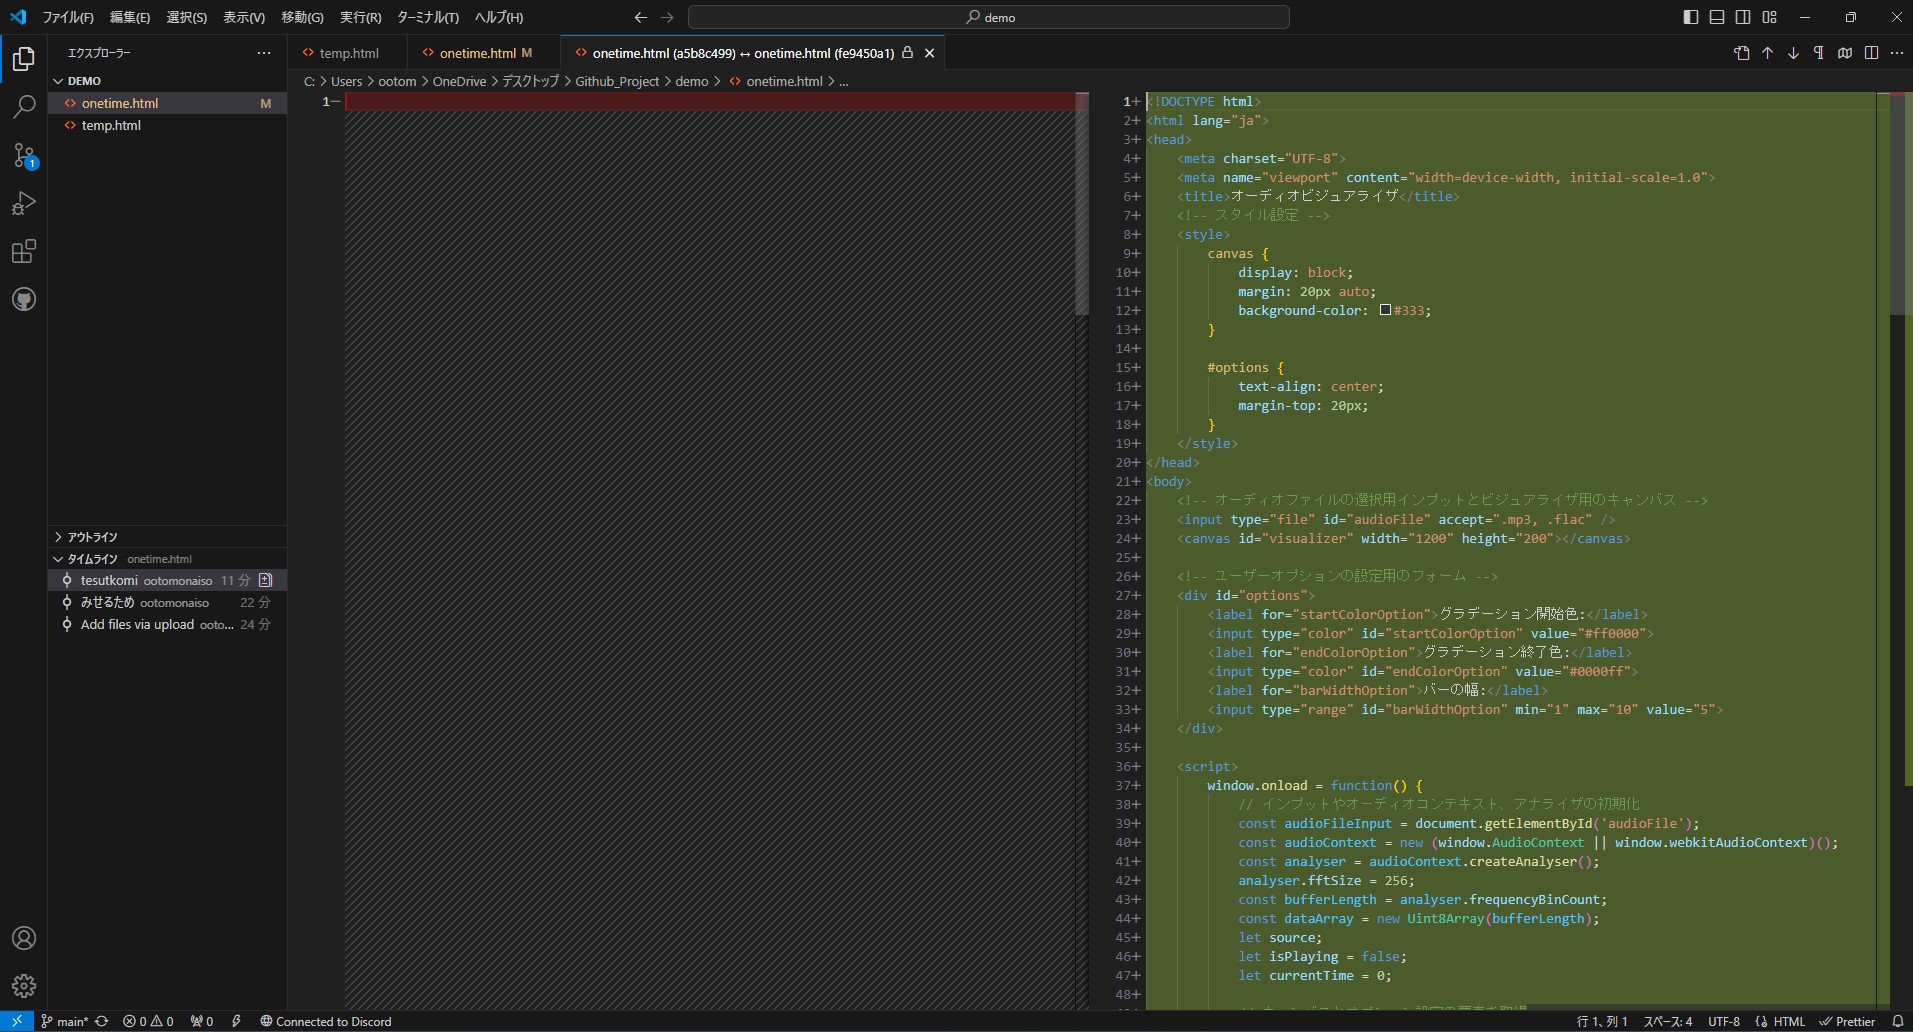Click the Prettier status bar button
This screenshot has height=1032, width=1913.
[x=1847, y=1021]
